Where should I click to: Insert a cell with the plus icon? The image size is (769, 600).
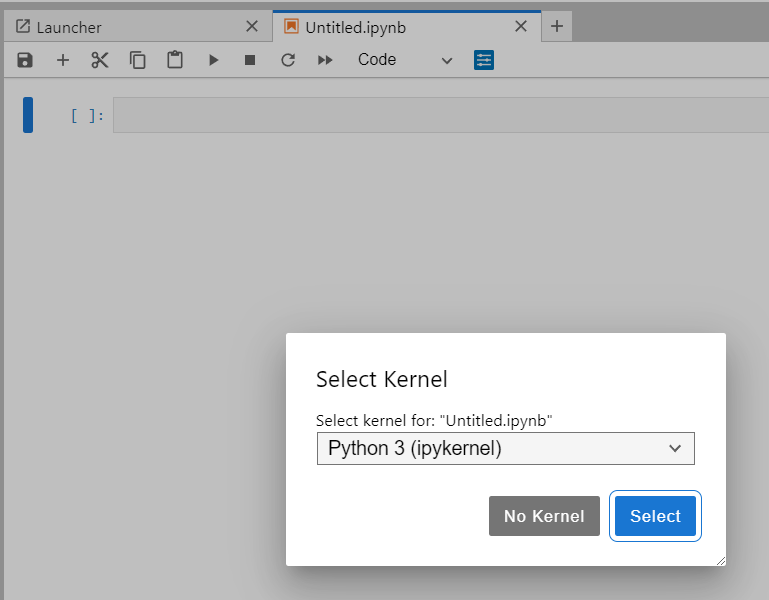pos(63,60)
